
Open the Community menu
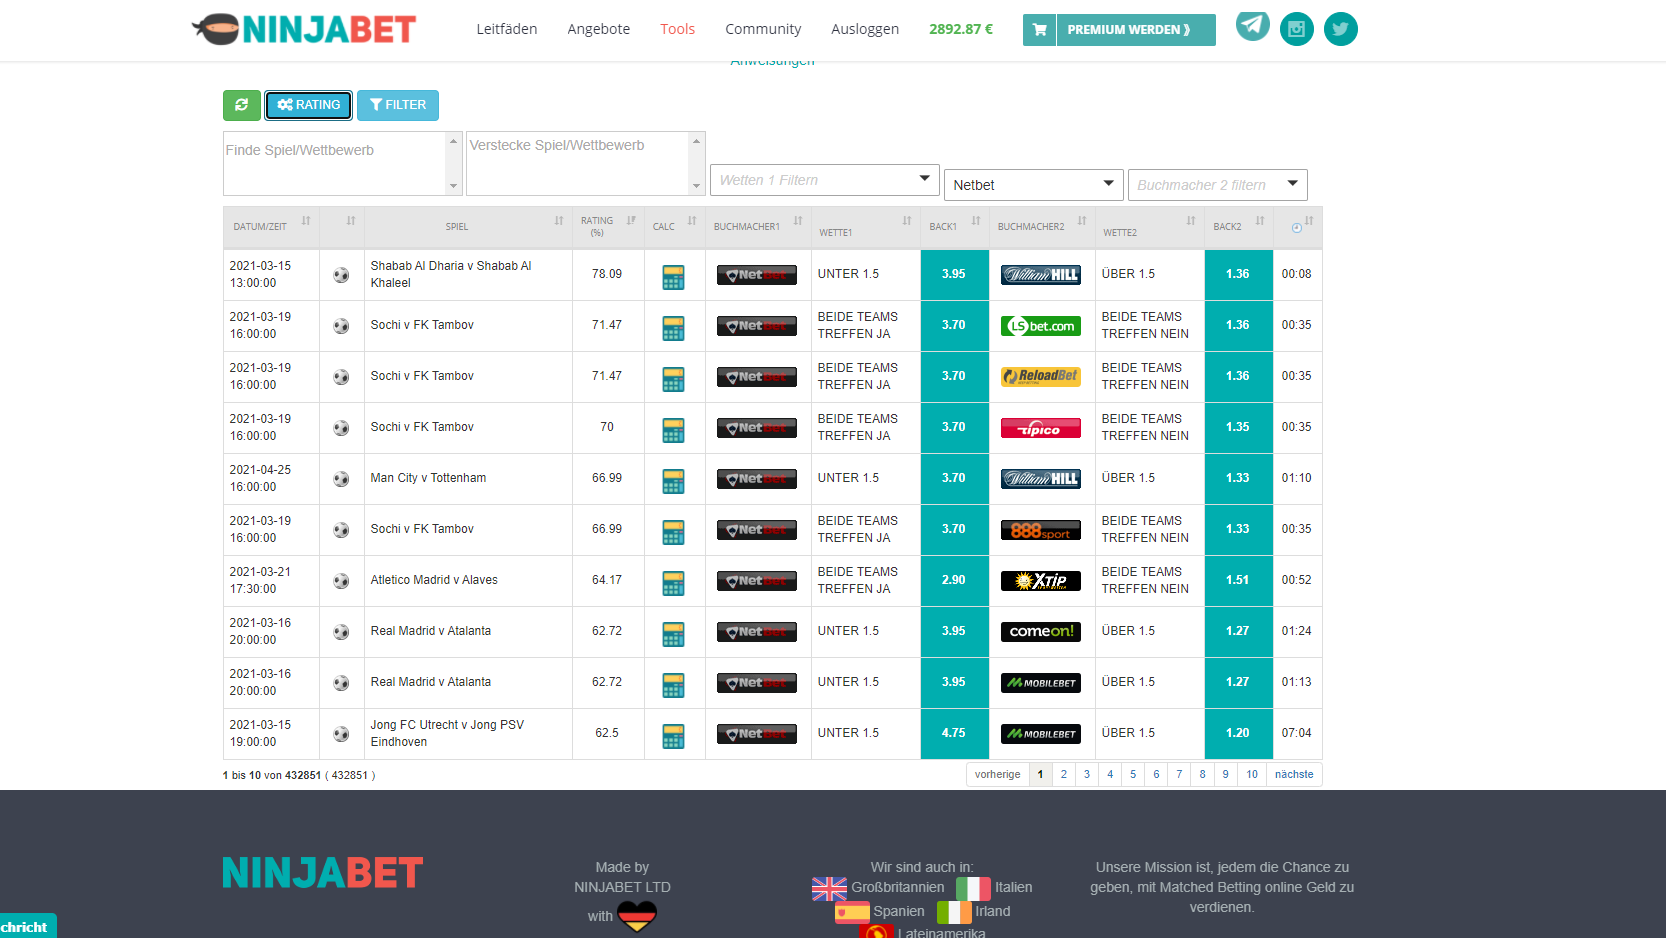(x=763, y=29)
